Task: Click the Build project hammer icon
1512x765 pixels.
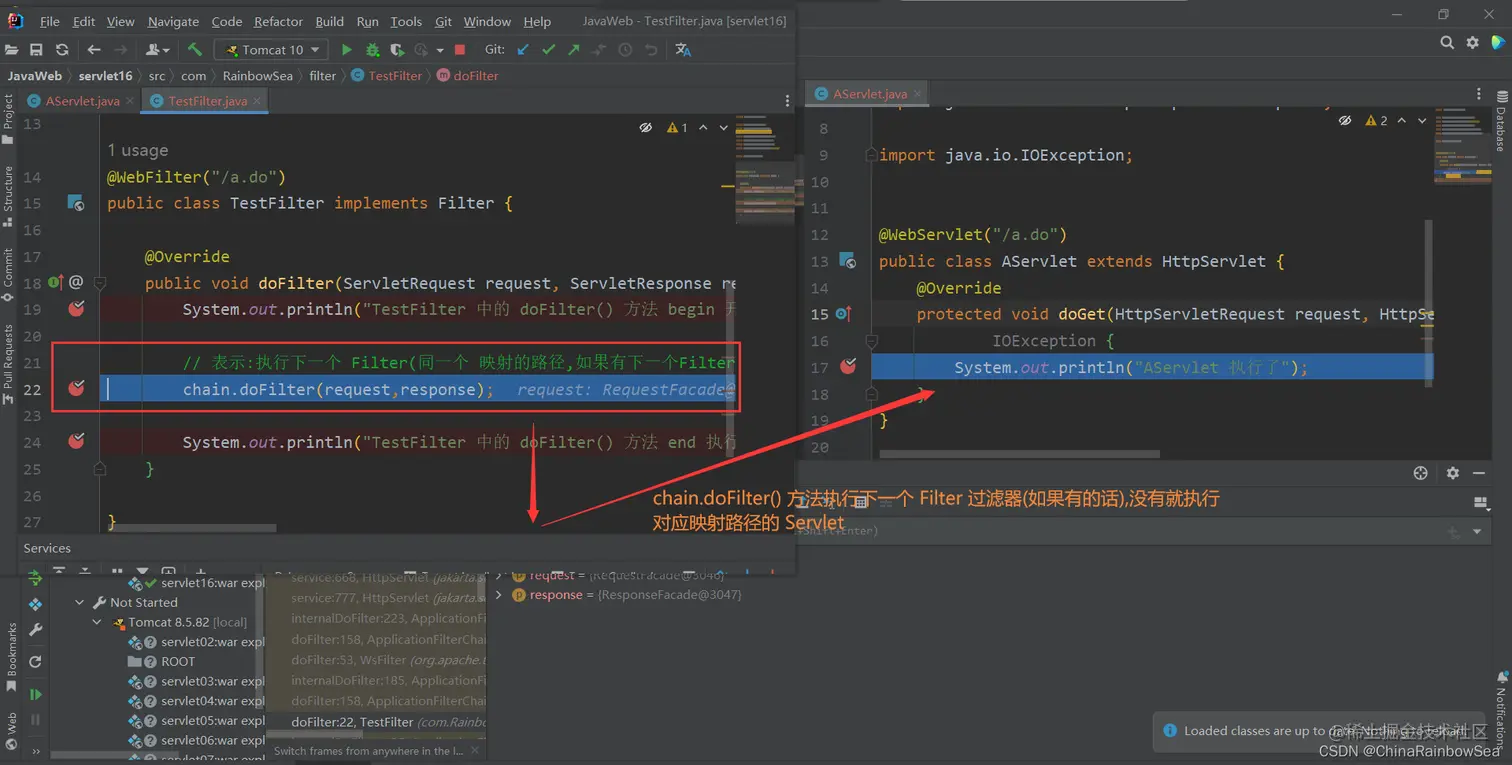Action: pyautogui.click(x=195, y=49)
